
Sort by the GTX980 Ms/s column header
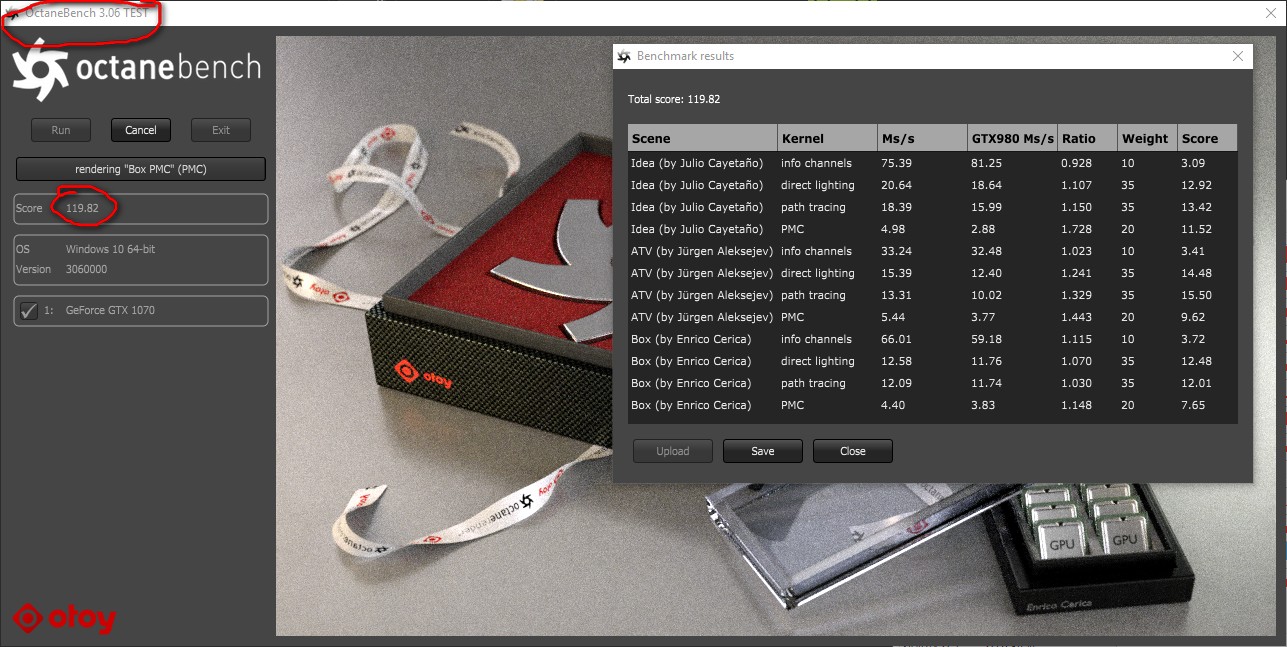point(1012,138)
